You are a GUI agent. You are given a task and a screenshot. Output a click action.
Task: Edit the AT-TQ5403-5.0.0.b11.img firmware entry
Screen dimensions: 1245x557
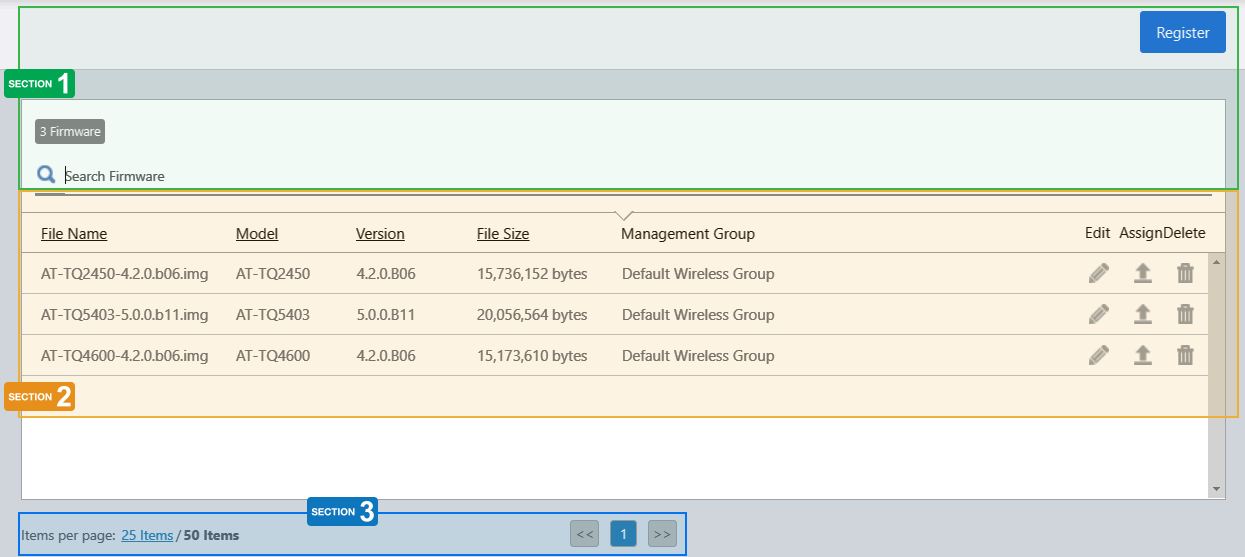point(1098,314)
